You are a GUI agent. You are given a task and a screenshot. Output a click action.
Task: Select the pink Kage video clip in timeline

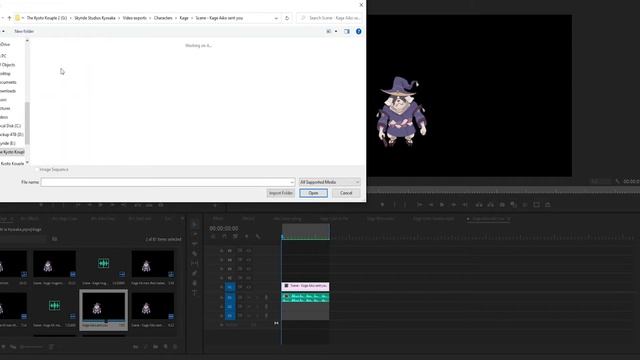tap(305, 286)
